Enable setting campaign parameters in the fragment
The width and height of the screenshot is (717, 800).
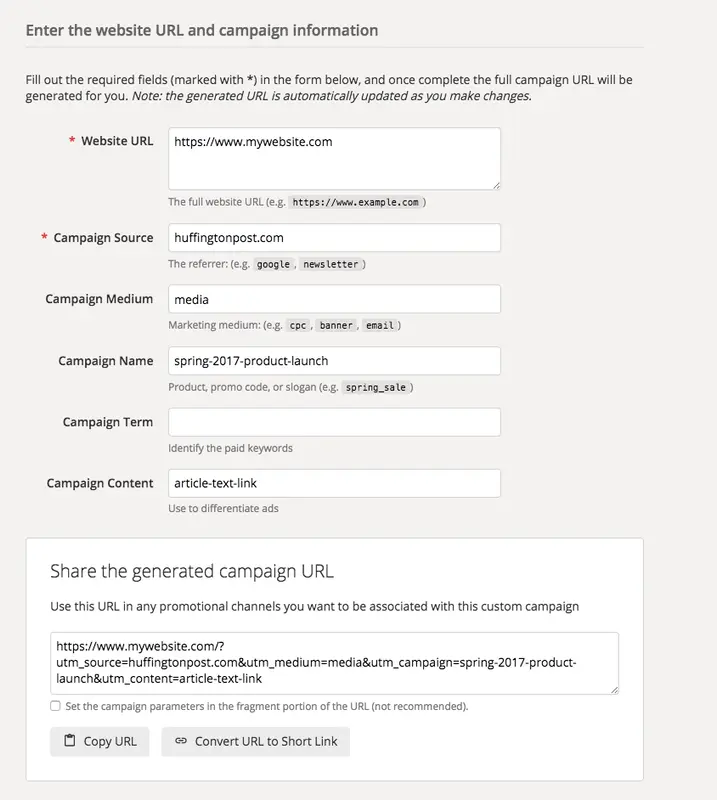tap(55, 706)
